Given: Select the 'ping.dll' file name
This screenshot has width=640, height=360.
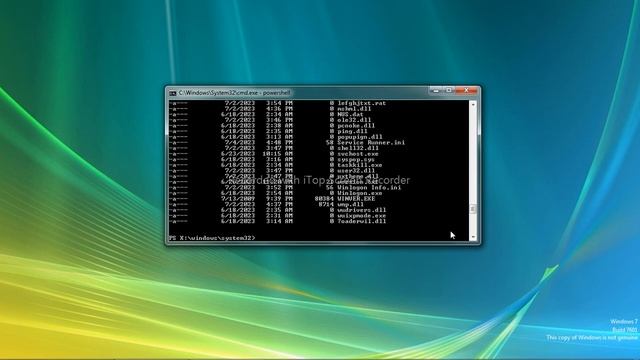Looking at the screenshot, I should point(352,131).
